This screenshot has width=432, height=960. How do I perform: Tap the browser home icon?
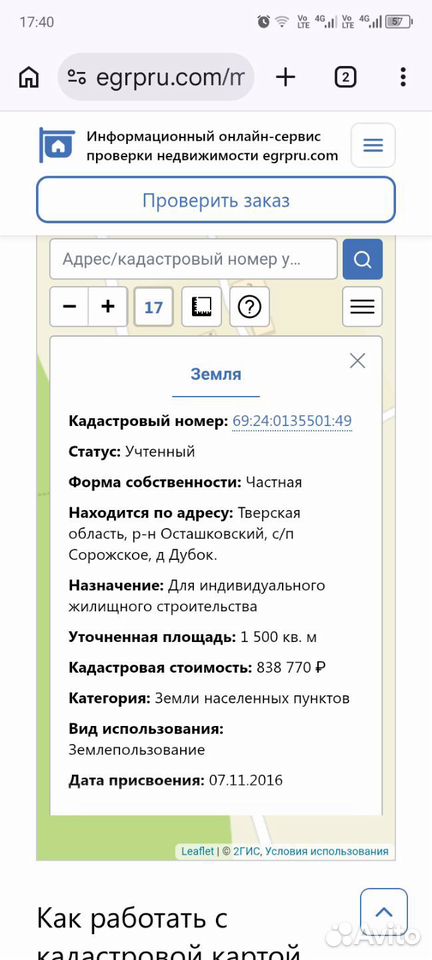point(29,77)
